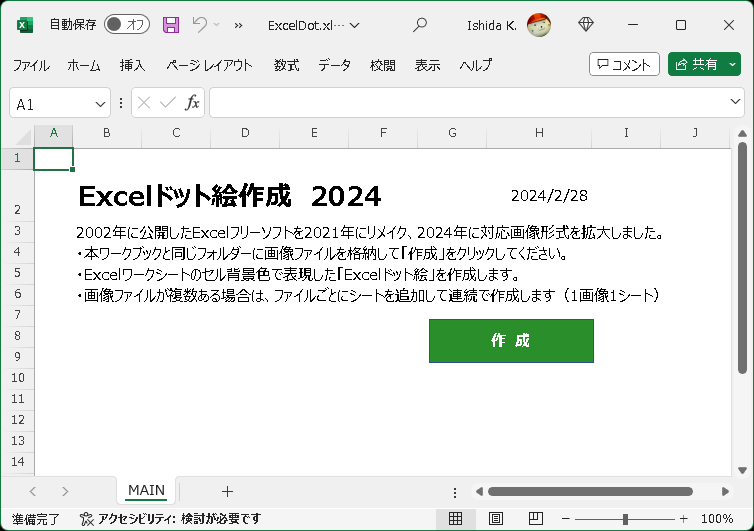Go to the データ tab

click(334, 65)
